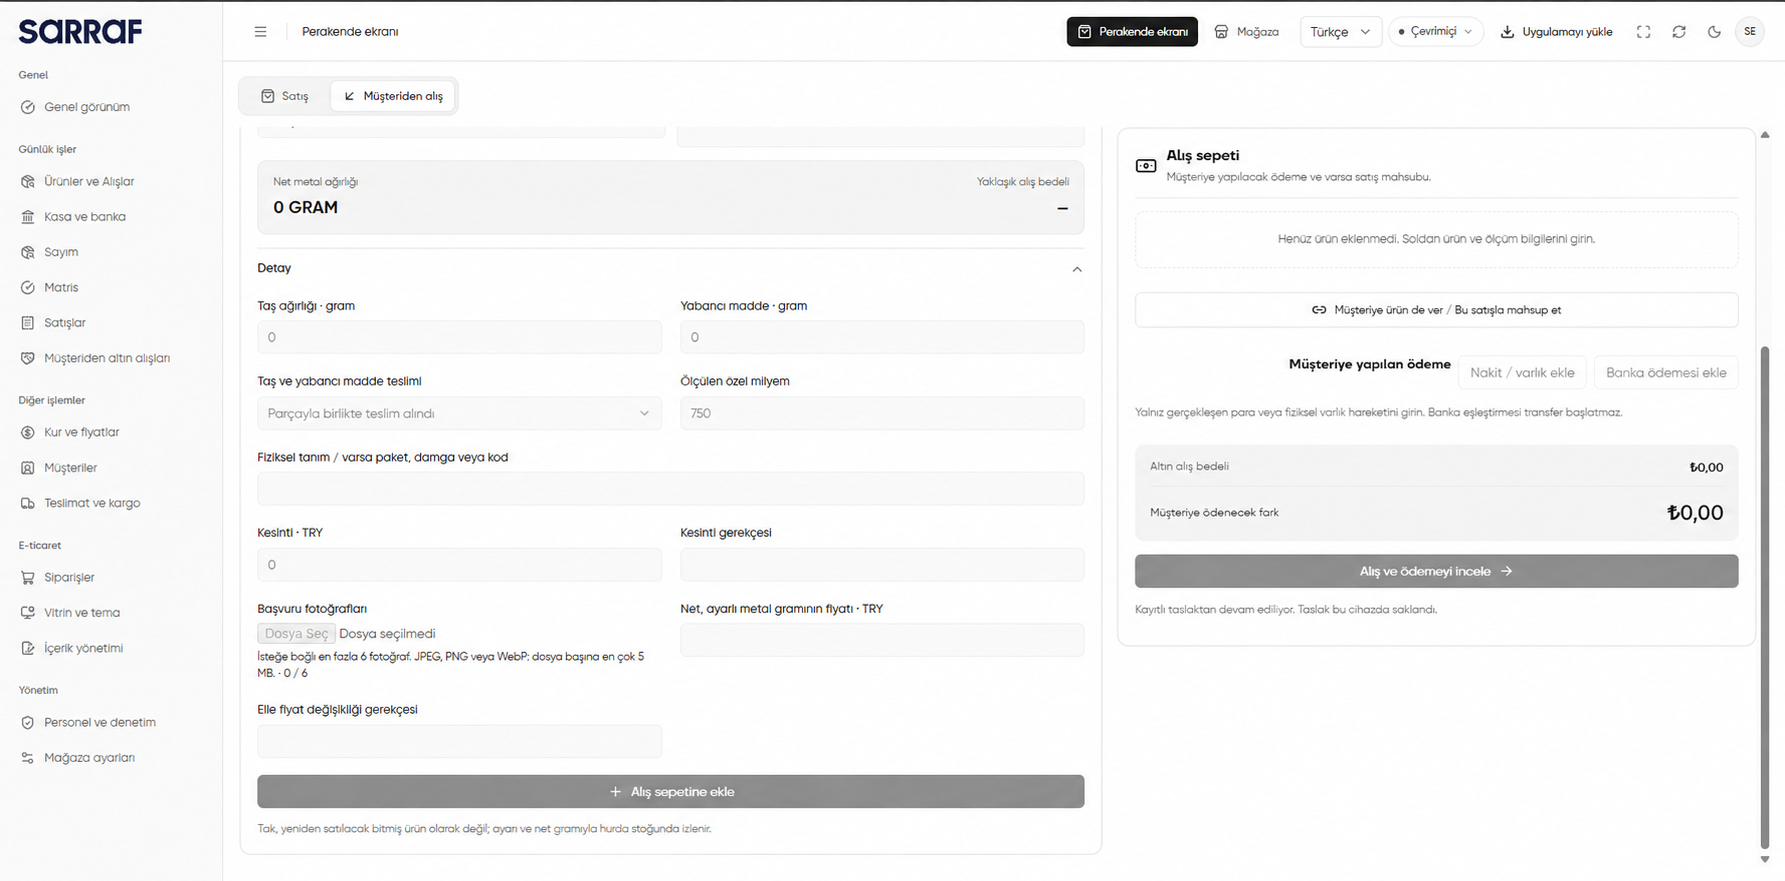Click the Dosya Seç file button
The height and width of the screenshot is (881, 1785).
coord(296,634)
